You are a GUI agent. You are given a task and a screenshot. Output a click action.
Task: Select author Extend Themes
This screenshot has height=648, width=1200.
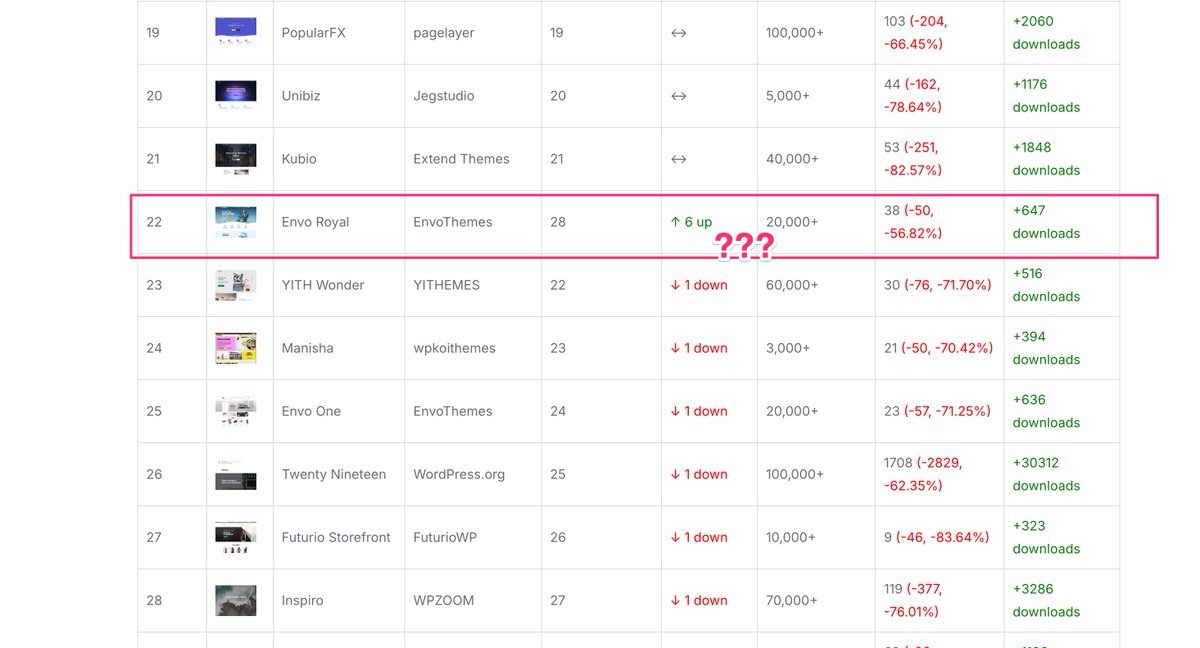pyautogui.click(x=461, y=159)
